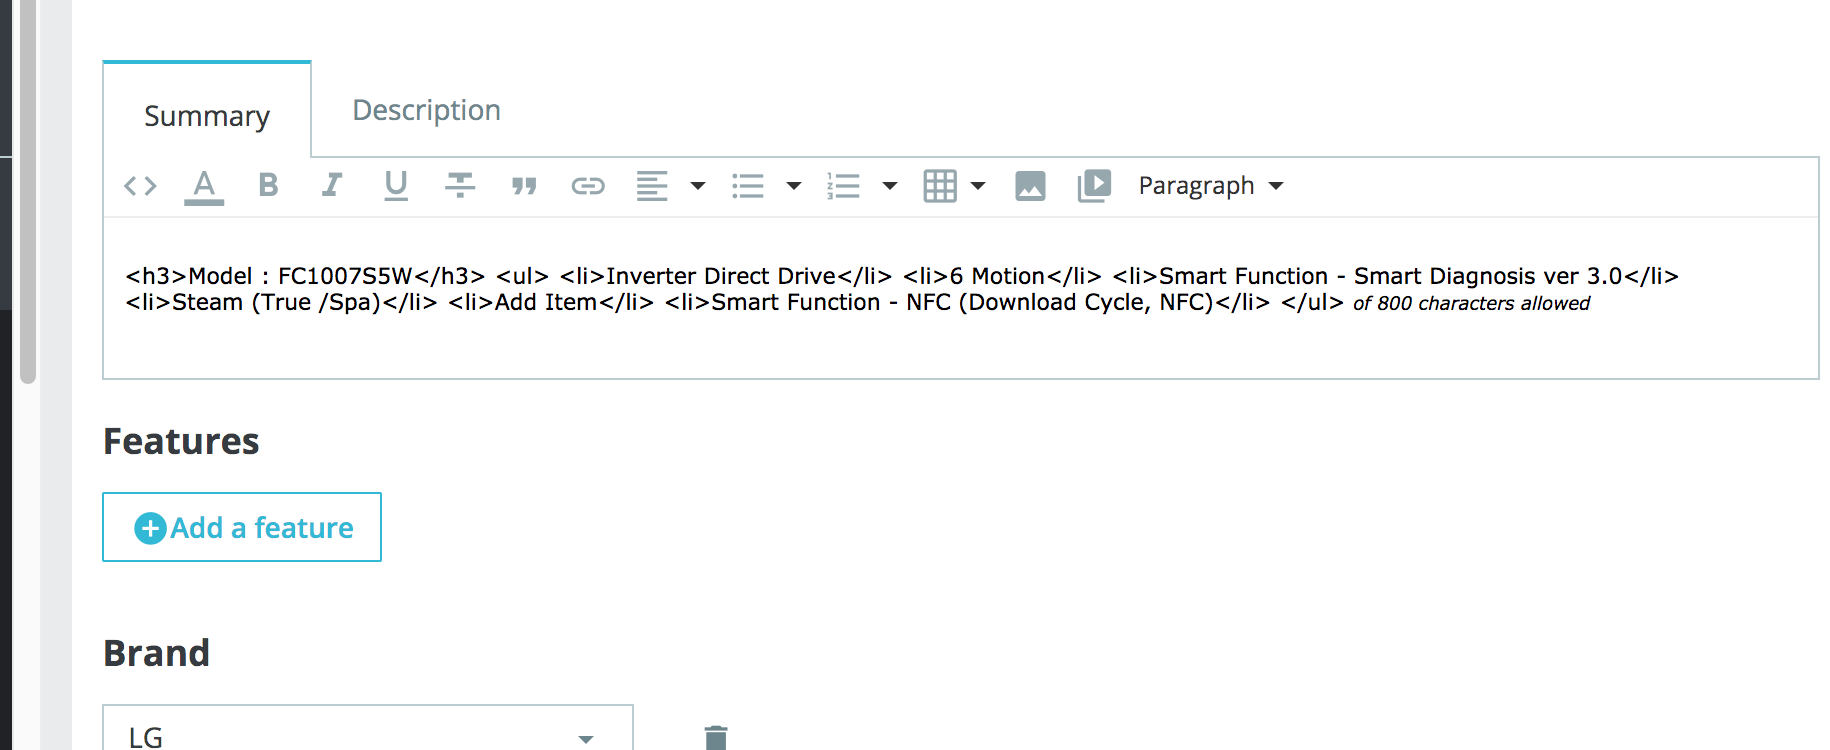This screenshot has width=1830, height=750.
Task: Insert a blockquote
Action: coord(524,186)
